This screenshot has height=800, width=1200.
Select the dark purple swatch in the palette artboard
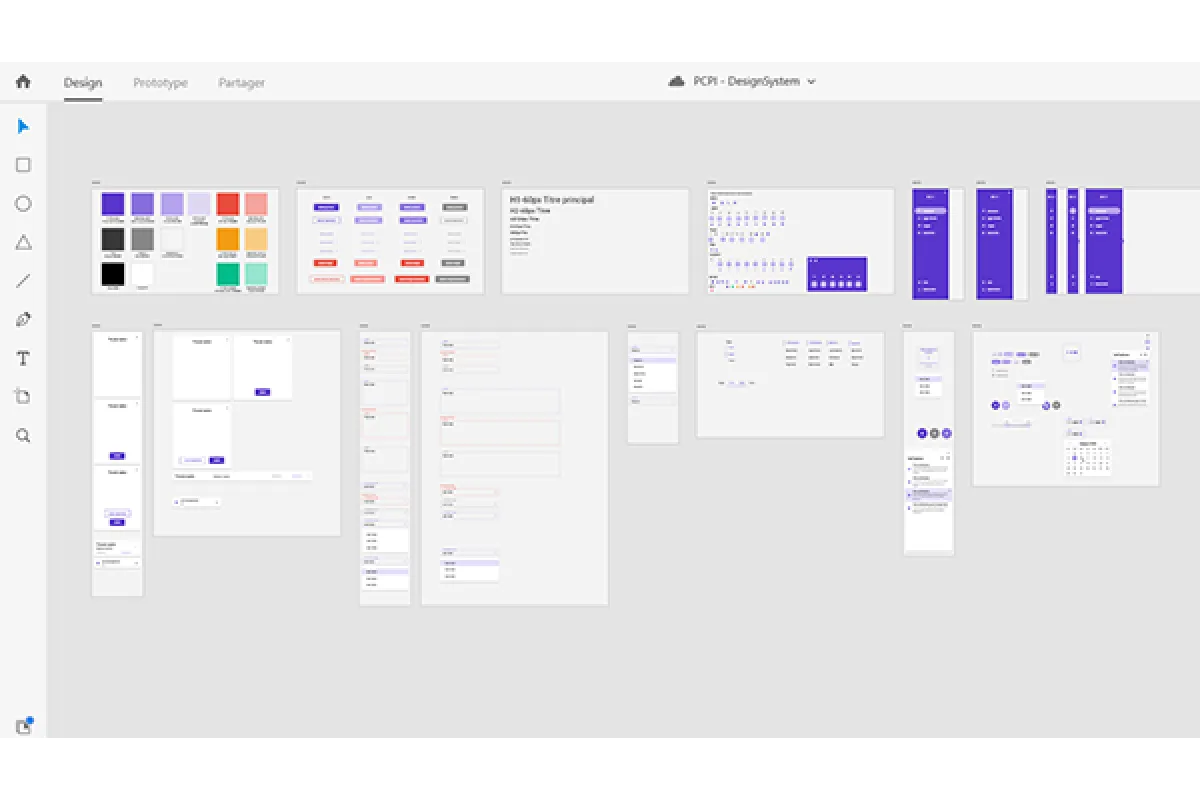pyautogui.click(x=112, y=202)
